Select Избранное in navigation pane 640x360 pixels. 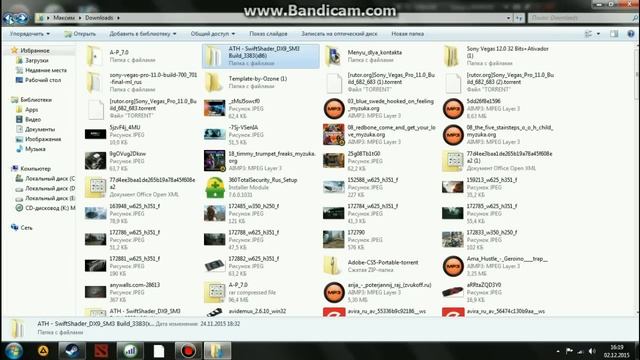tap(35, 51)
